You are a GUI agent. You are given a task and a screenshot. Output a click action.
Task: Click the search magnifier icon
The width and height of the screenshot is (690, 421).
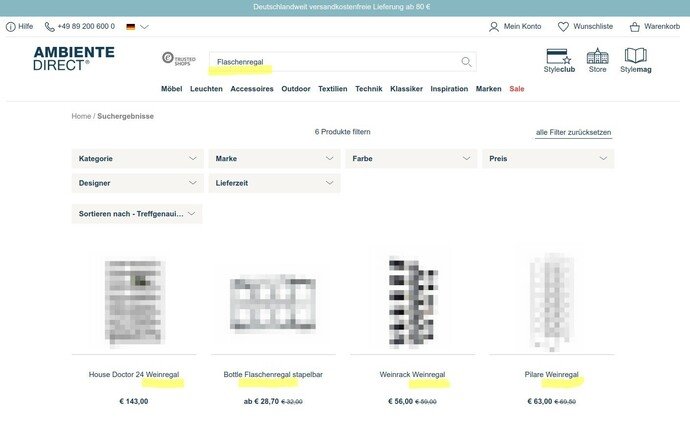[x=466, y=62]
